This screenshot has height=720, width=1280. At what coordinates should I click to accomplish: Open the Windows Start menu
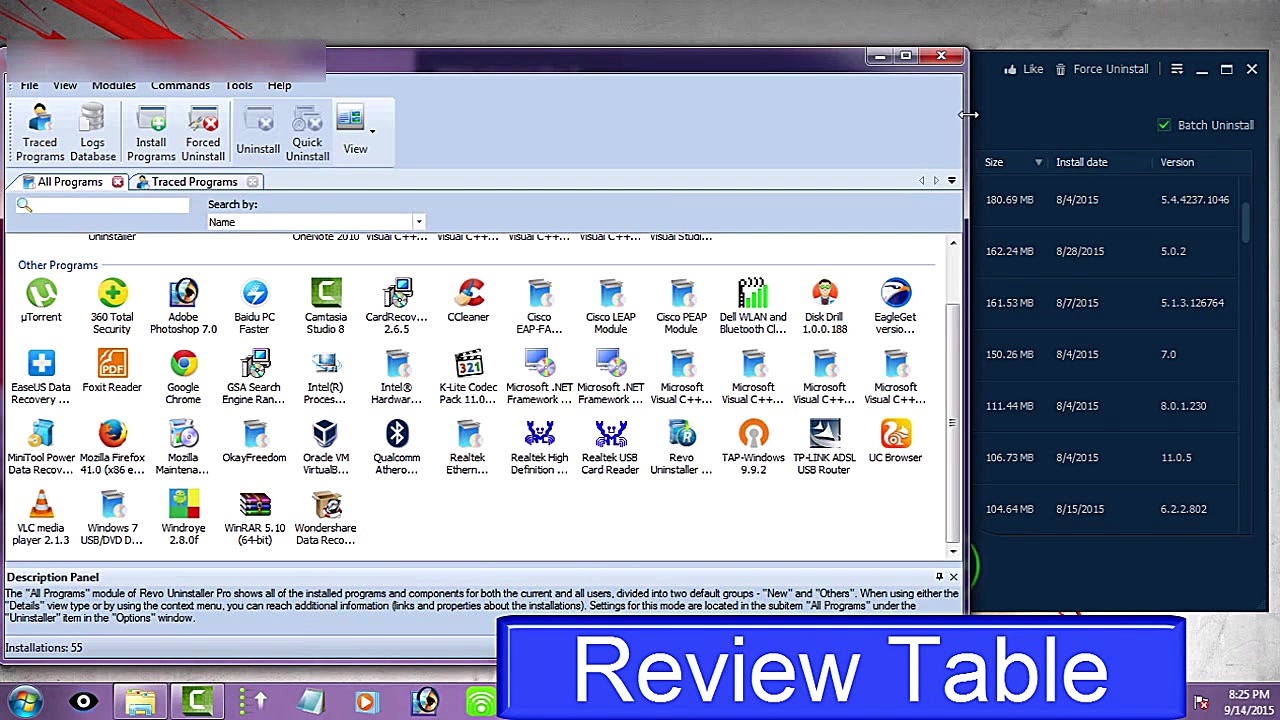[26, 701]
